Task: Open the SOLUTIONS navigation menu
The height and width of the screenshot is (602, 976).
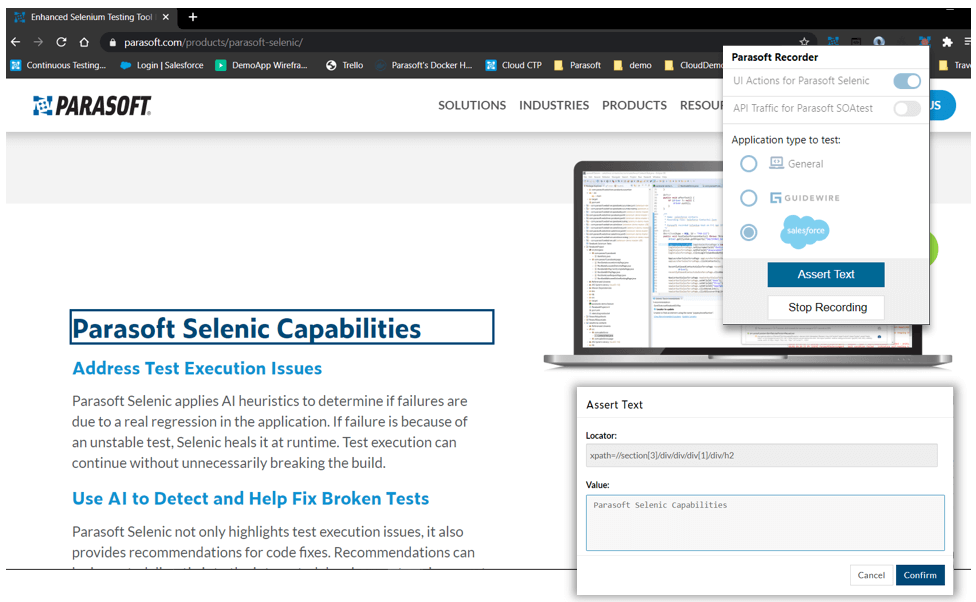Action: coord(472,105)
